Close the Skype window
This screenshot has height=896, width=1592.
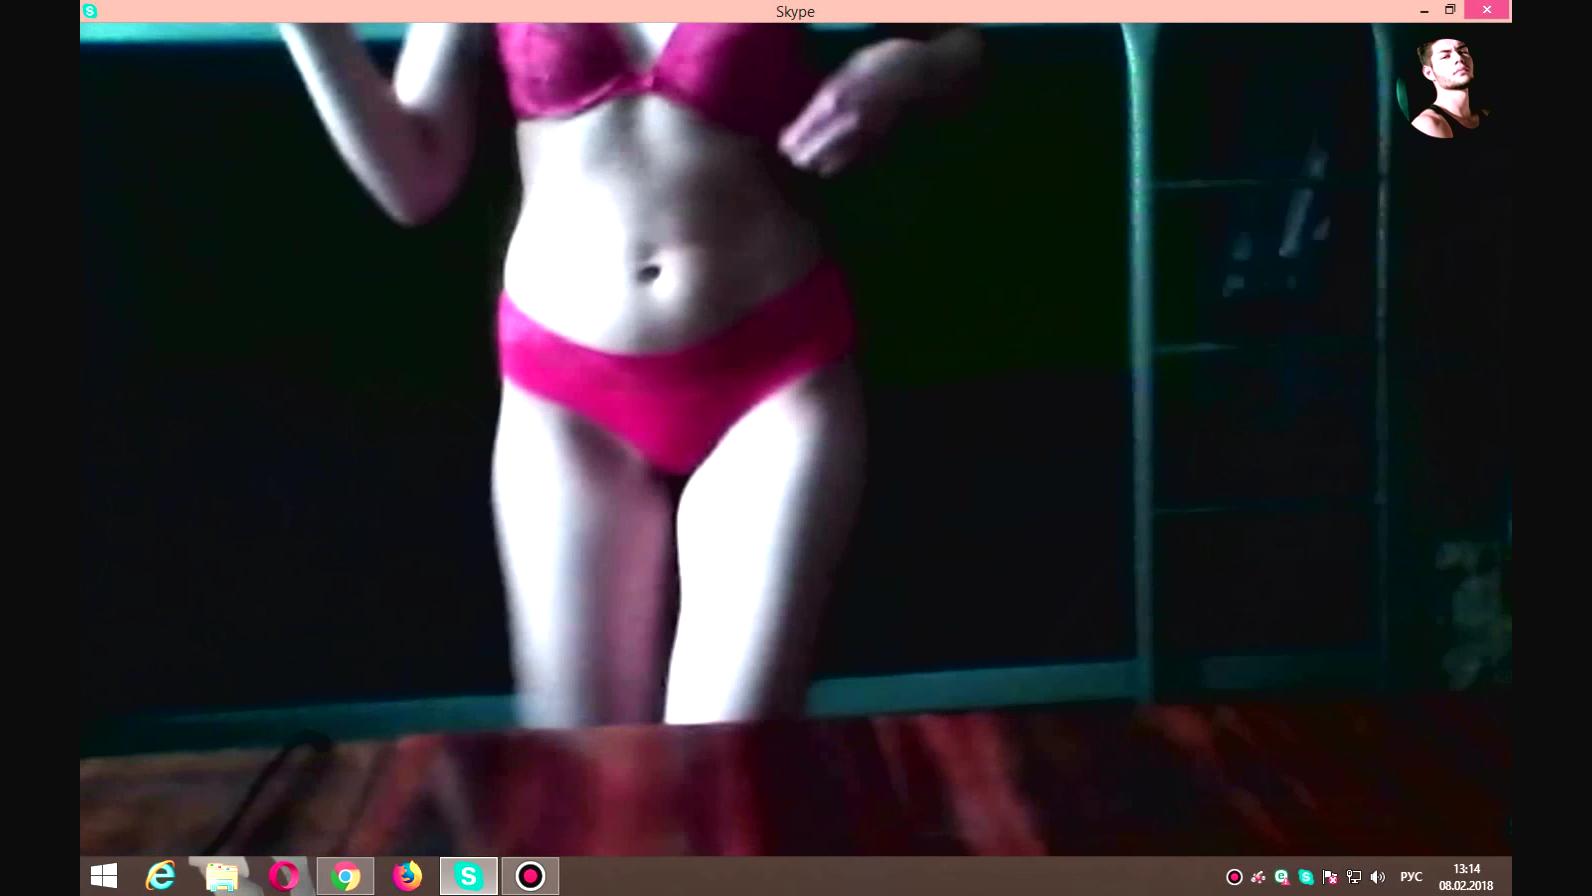1487,10
